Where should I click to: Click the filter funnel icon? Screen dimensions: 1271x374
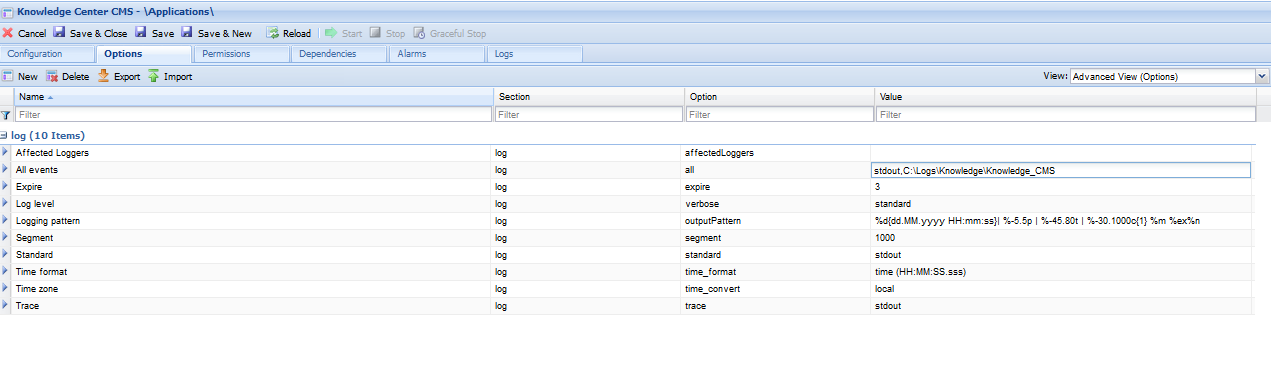tap(6, 115)
